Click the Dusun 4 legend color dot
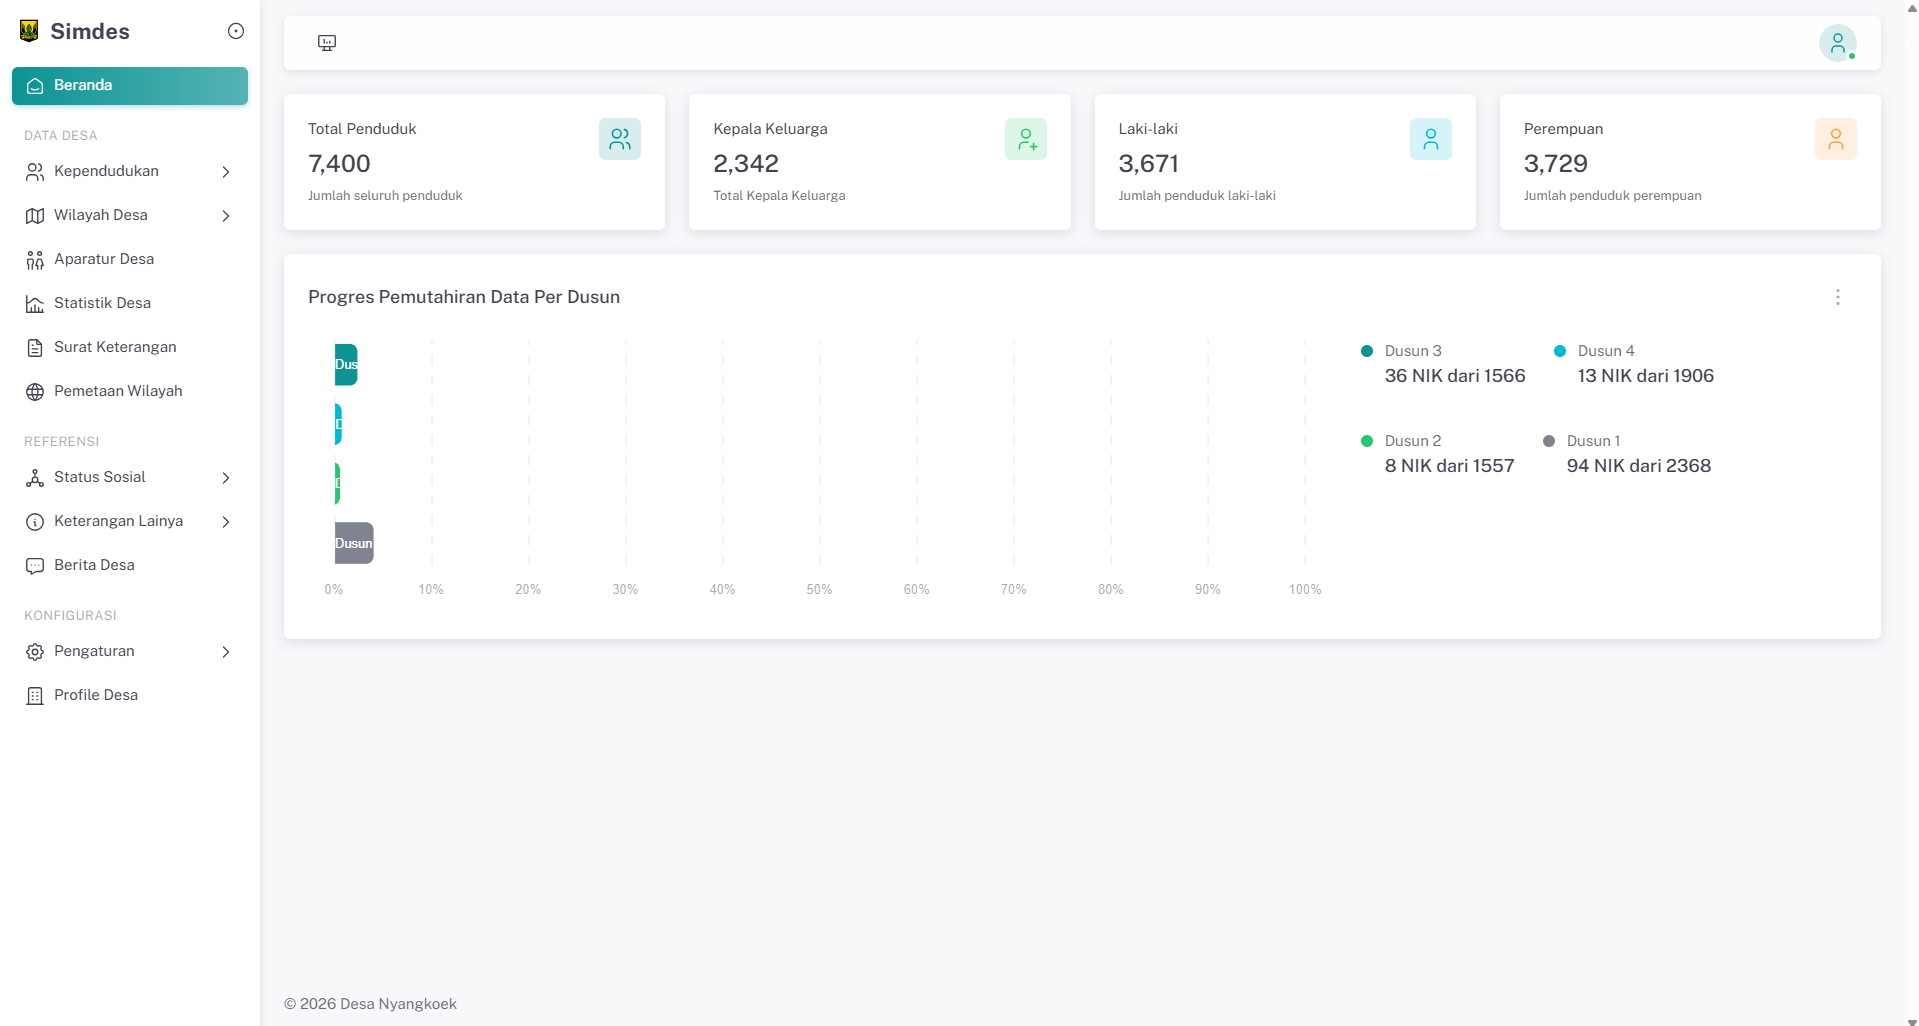The height and width of the screenshot is (1026, 1919). [x=1560, y=351]
